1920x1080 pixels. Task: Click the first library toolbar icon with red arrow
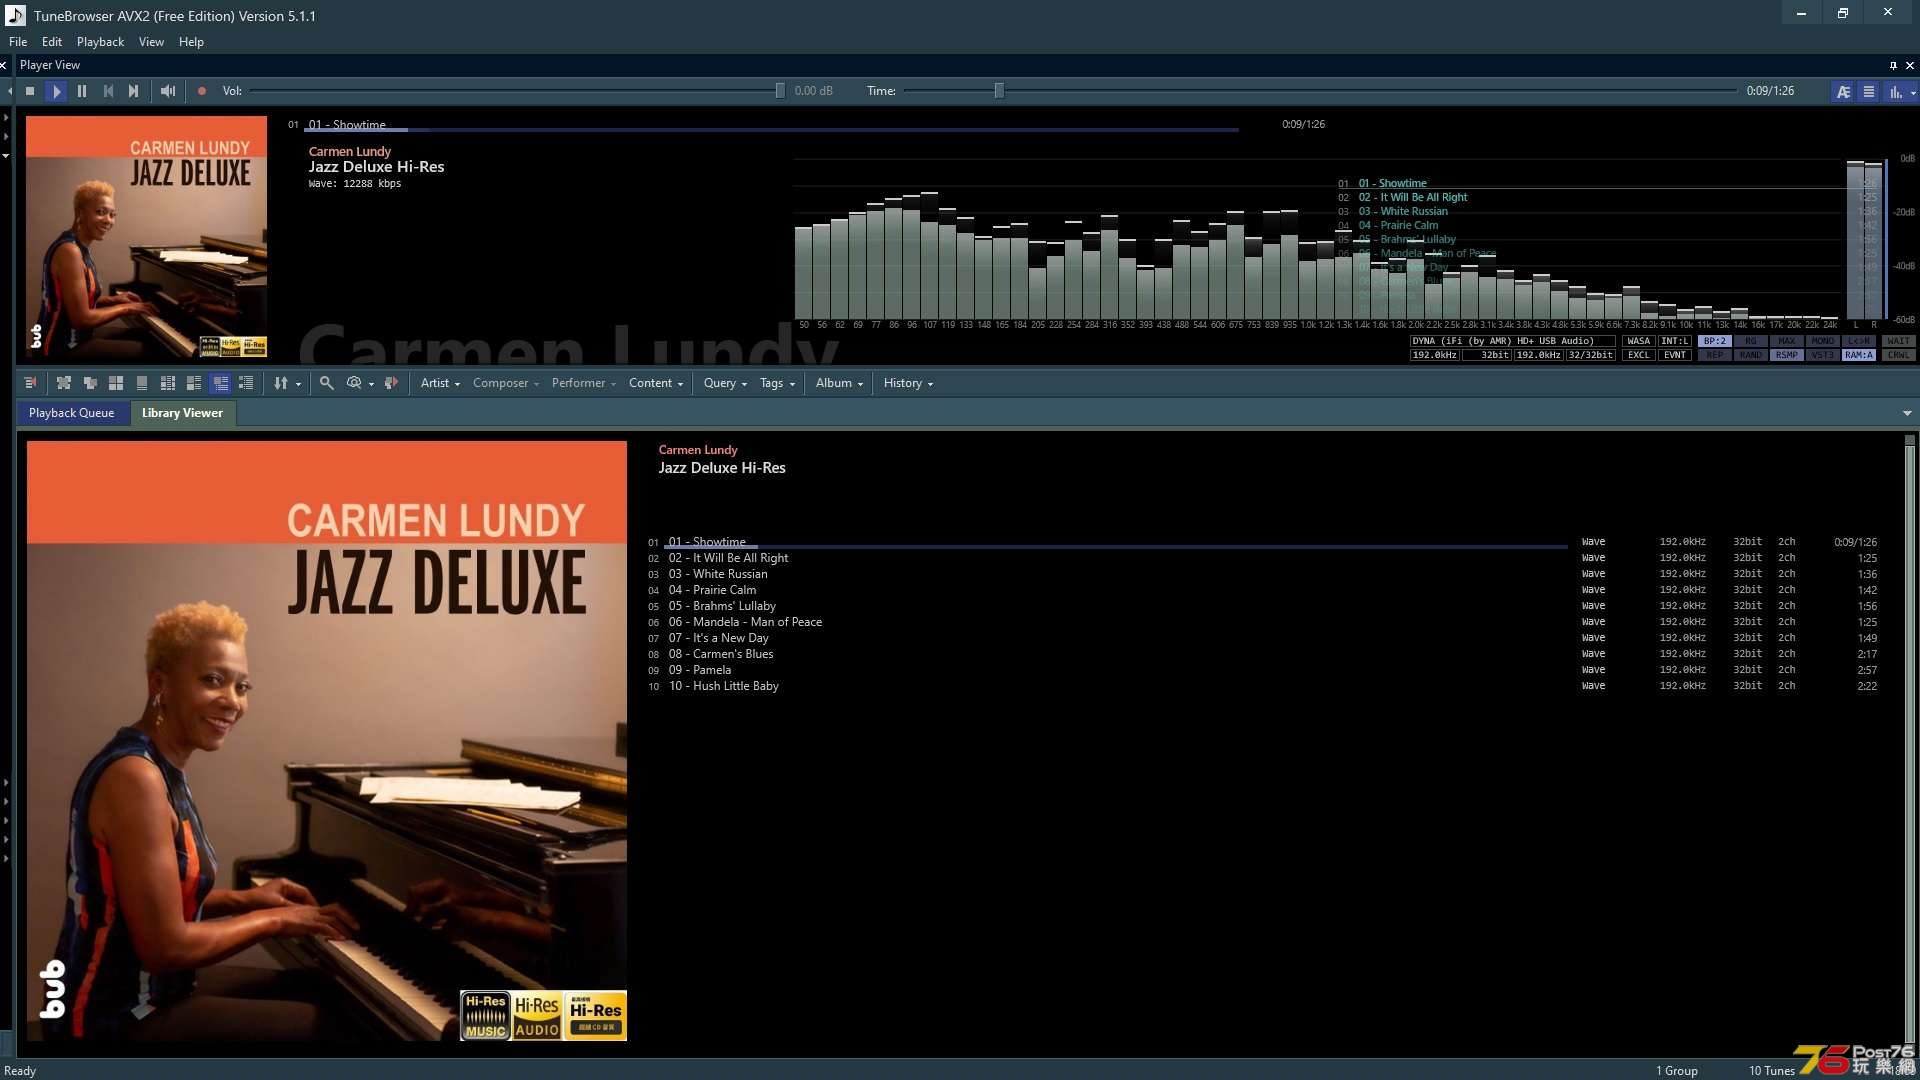coord(31,383)
